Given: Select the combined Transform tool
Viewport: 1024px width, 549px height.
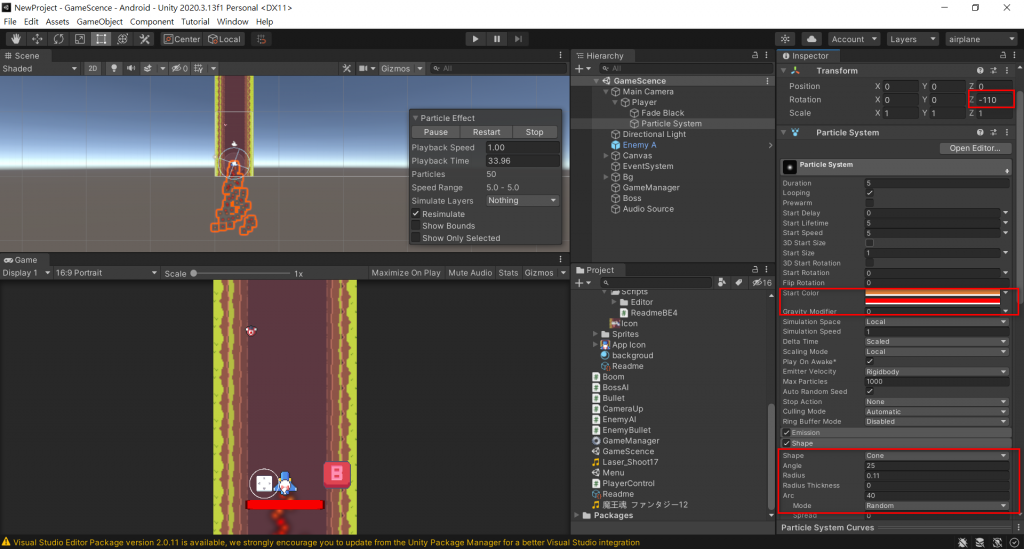Looking at the screenshot, I should coord(122,39).
